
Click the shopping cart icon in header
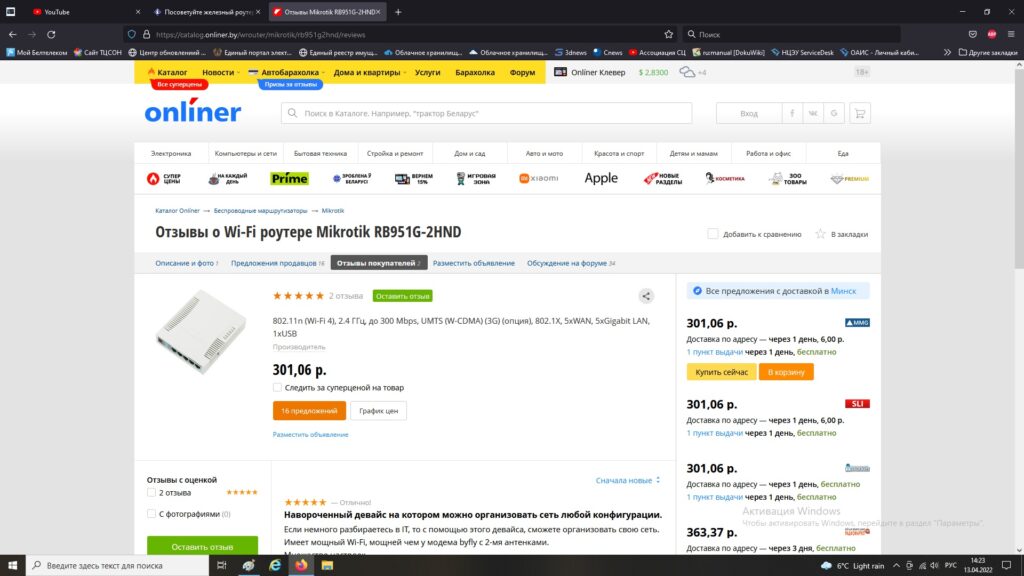coord(859,113)
